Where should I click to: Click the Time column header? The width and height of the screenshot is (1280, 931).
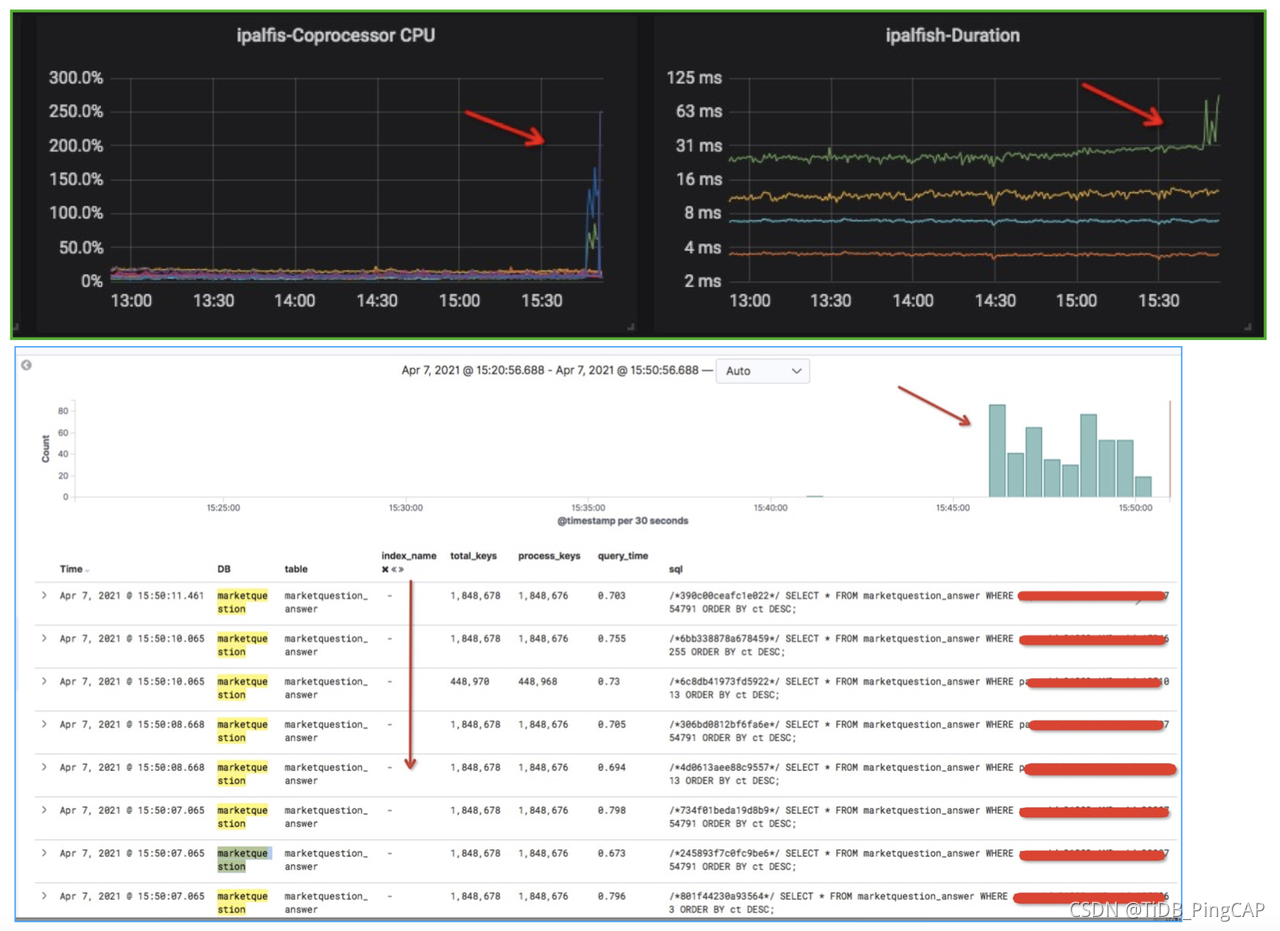click(70, 569)
